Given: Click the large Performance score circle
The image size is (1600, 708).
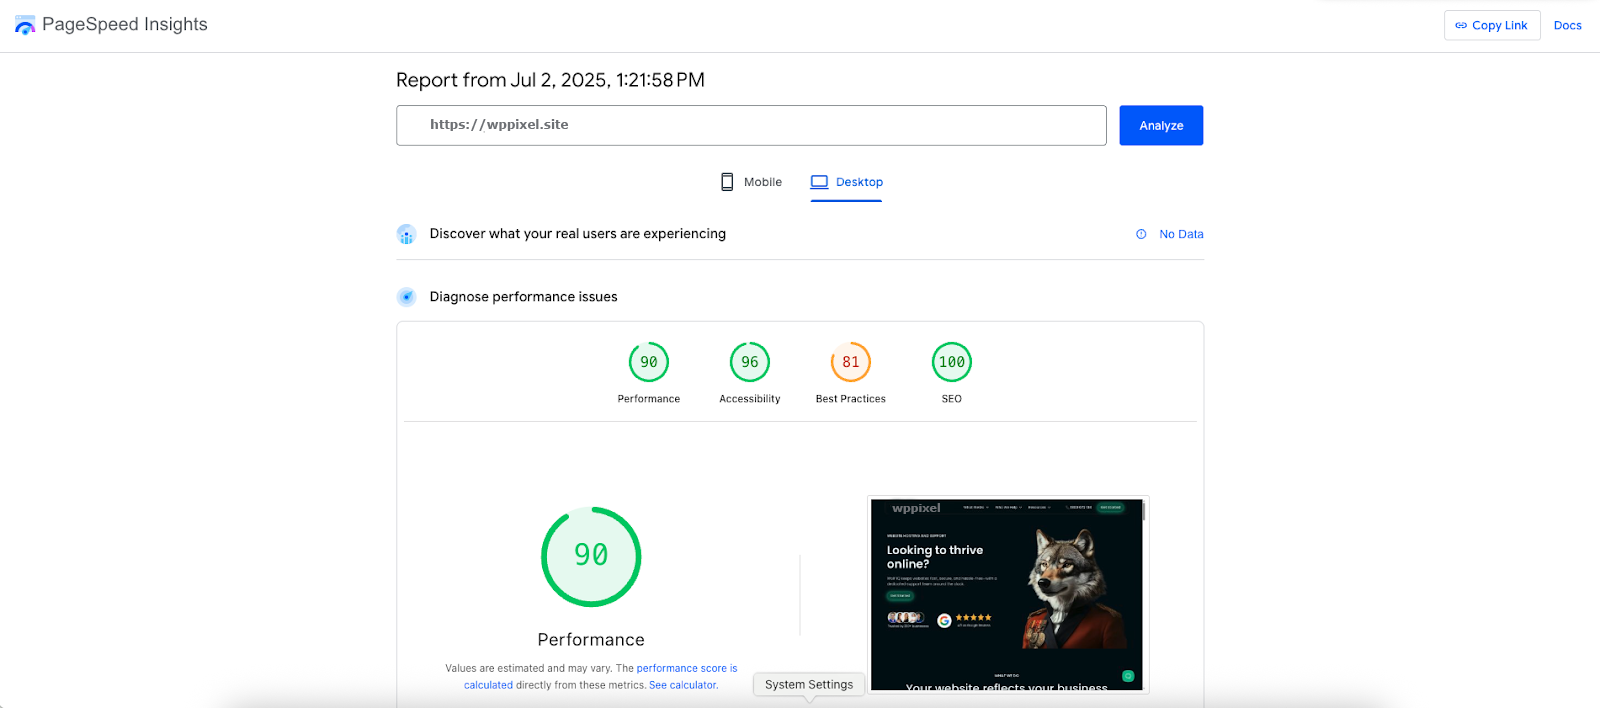Looking at the screenshot, I should click(x=591, y=556).
